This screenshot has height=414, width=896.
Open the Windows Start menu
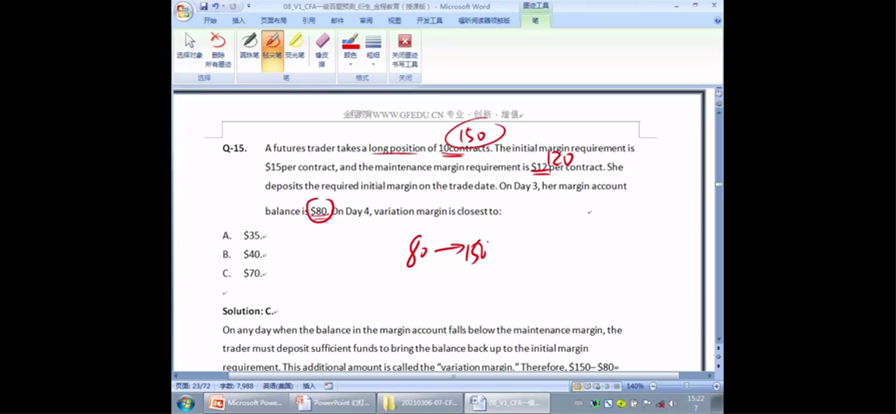pos(186,403)
